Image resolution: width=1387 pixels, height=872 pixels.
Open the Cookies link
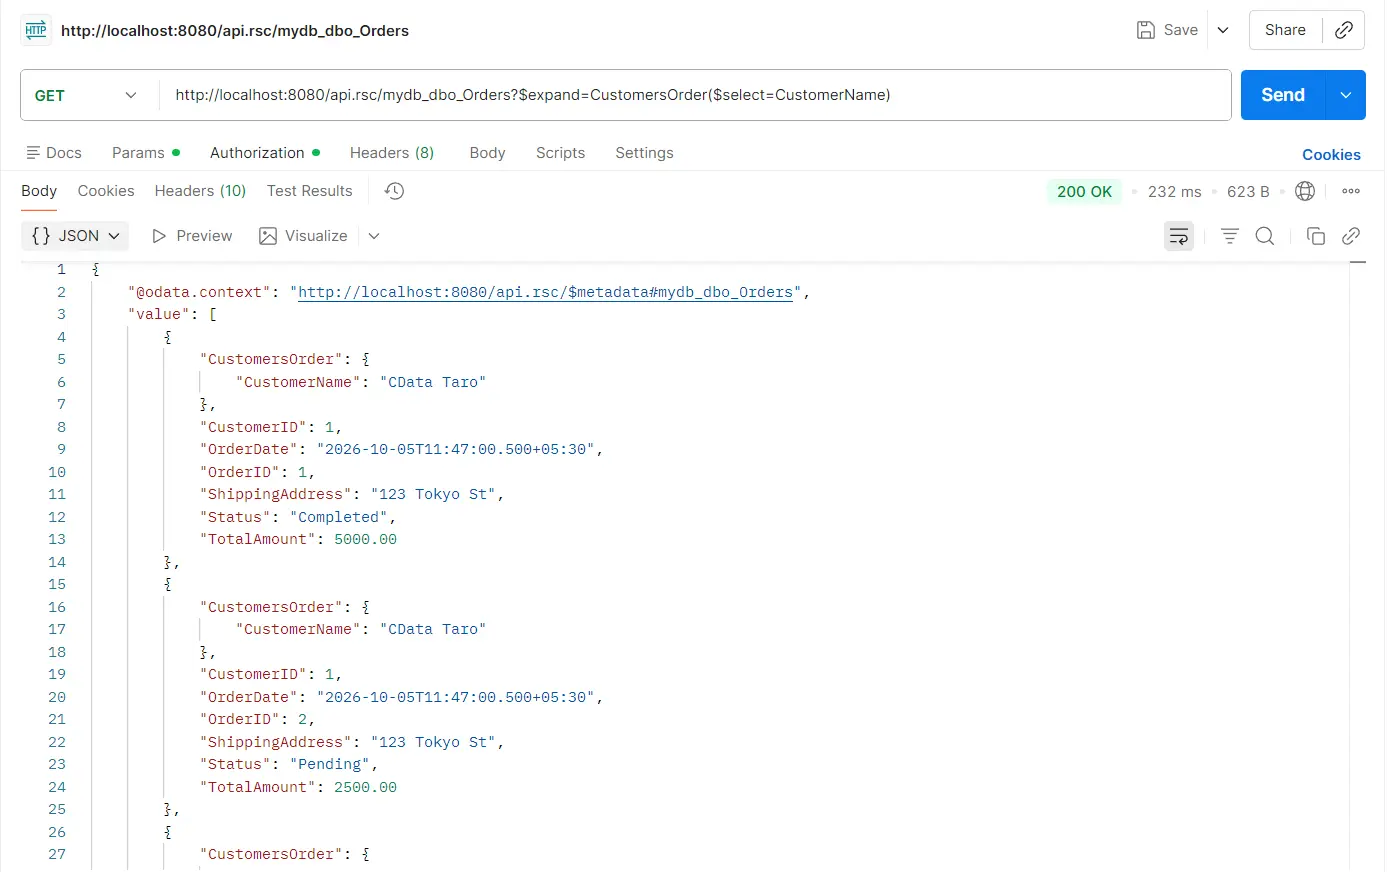pos(1331,155)
